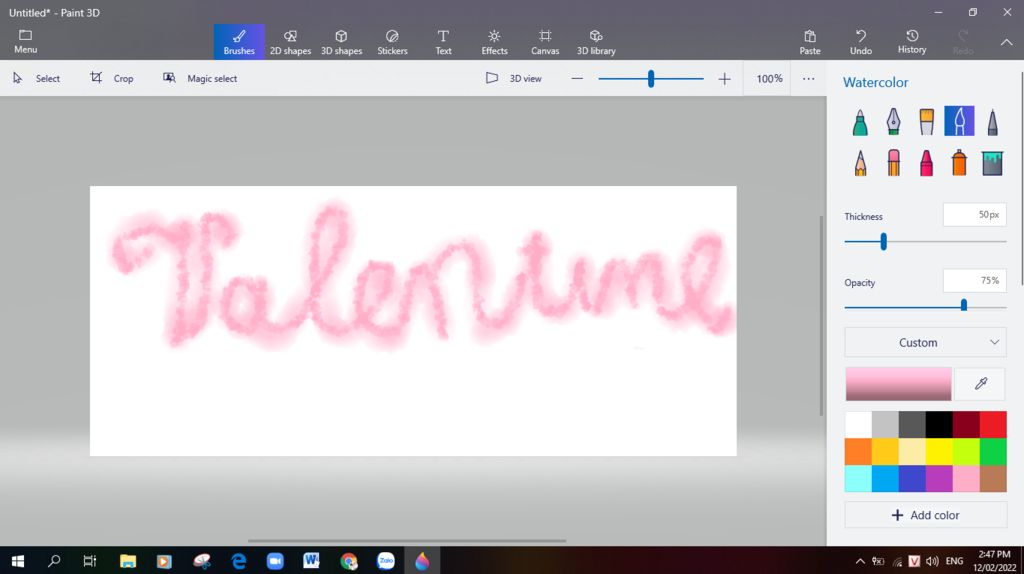Click the 100% zoom value box
The width and height of the screenshot is (1024, 574).
[x=769, y=78]
